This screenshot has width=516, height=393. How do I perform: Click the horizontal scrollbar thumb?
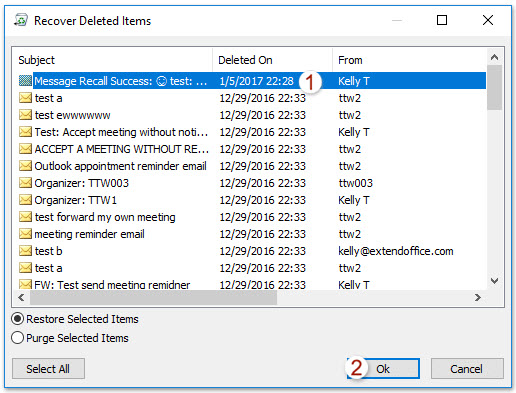pyautogui.click(x=153, y=297)
